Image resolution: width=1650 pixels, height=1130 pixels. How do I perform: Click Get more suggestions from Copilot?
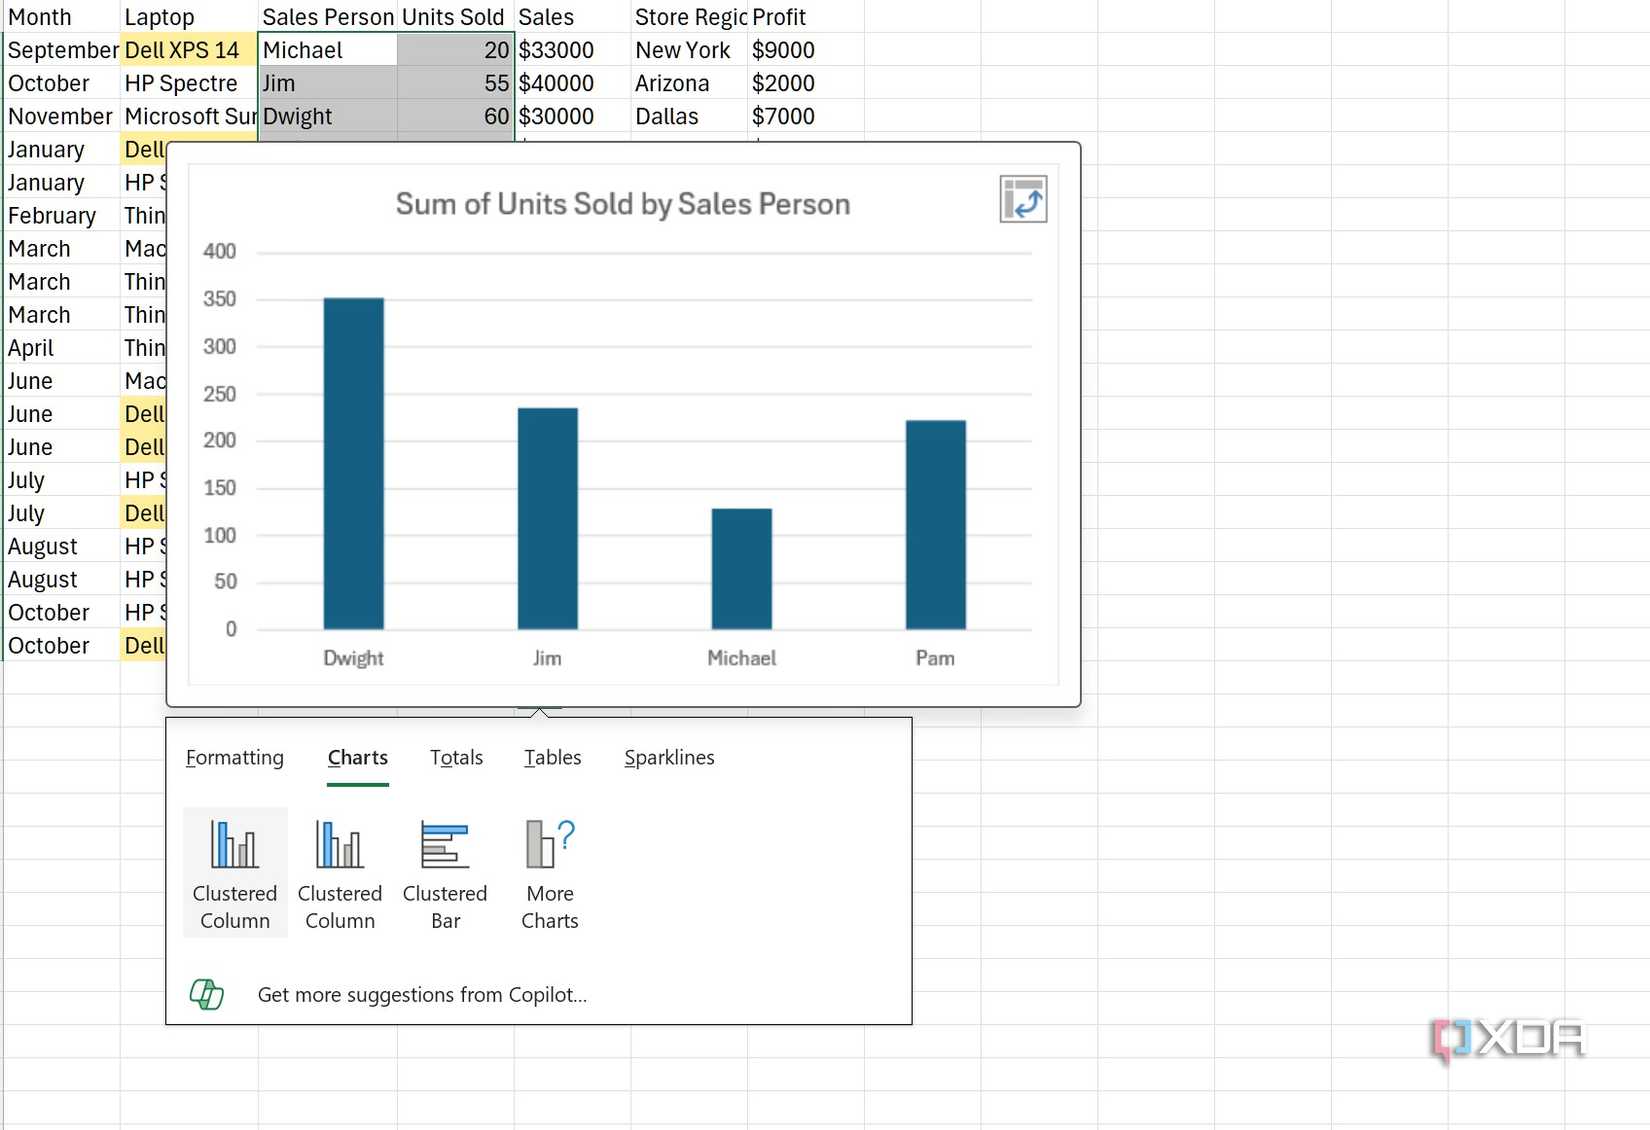pos(421,994)
